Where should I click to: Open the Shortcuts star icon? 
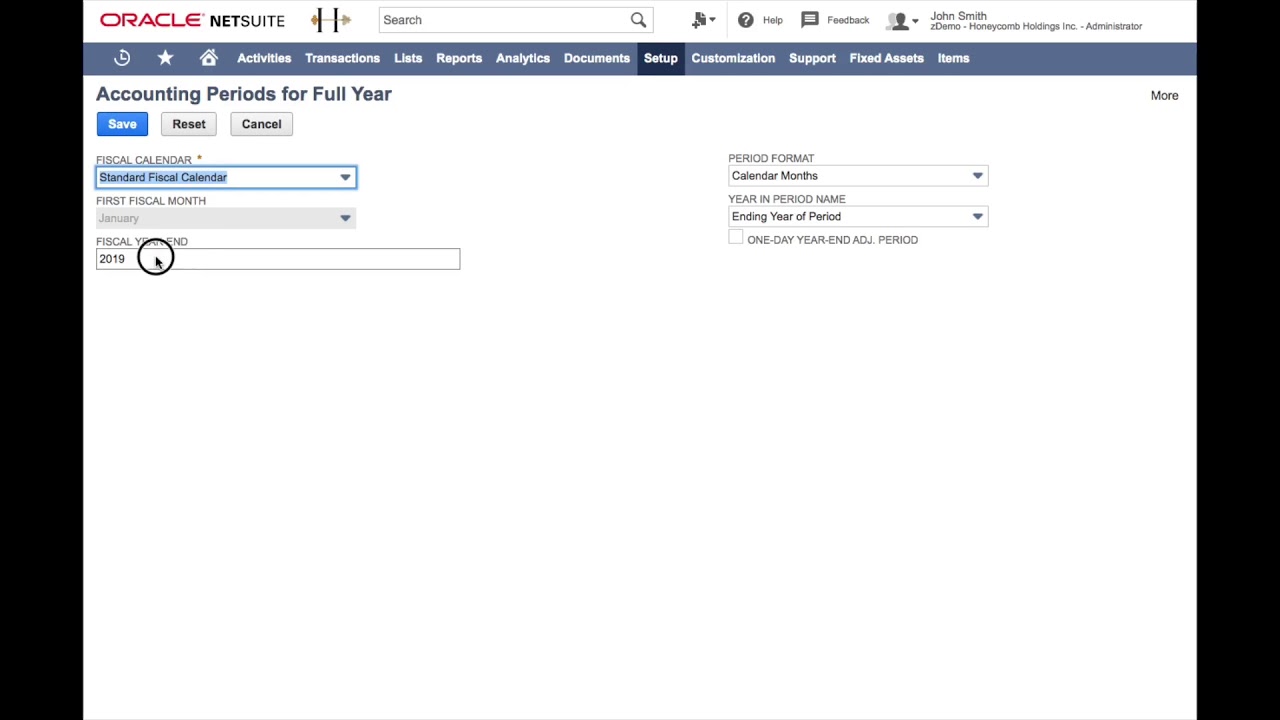point(165,58)
